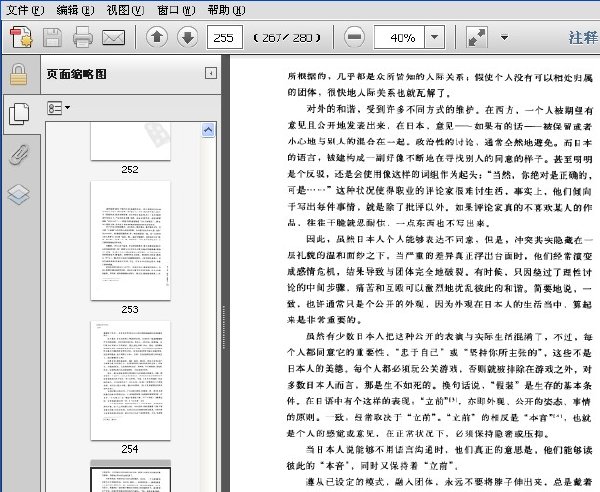The height and width of the screenshot is (492, 600).
Task: Click the pane splitter grip handle
Action: point(223,327)
